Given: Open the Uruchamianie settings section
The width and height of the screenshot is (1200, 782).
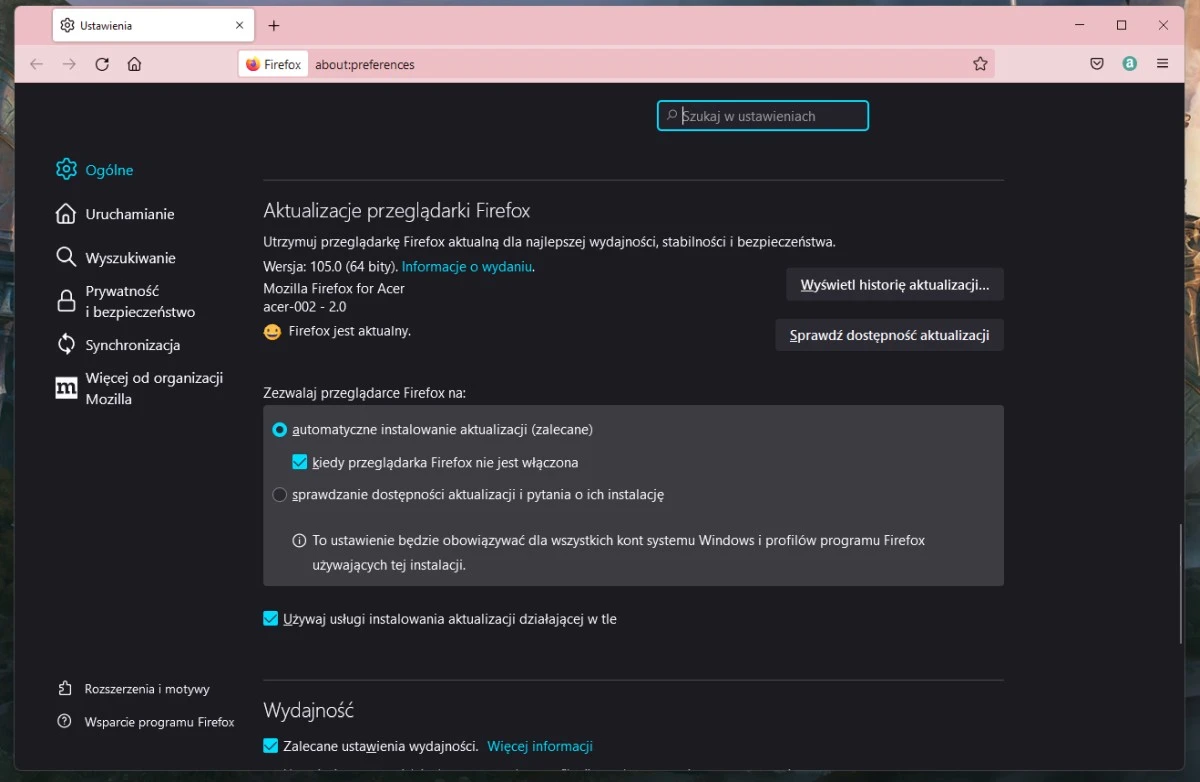Looking at the screenshot, I should pyautogui.click(x=128, y=213).
